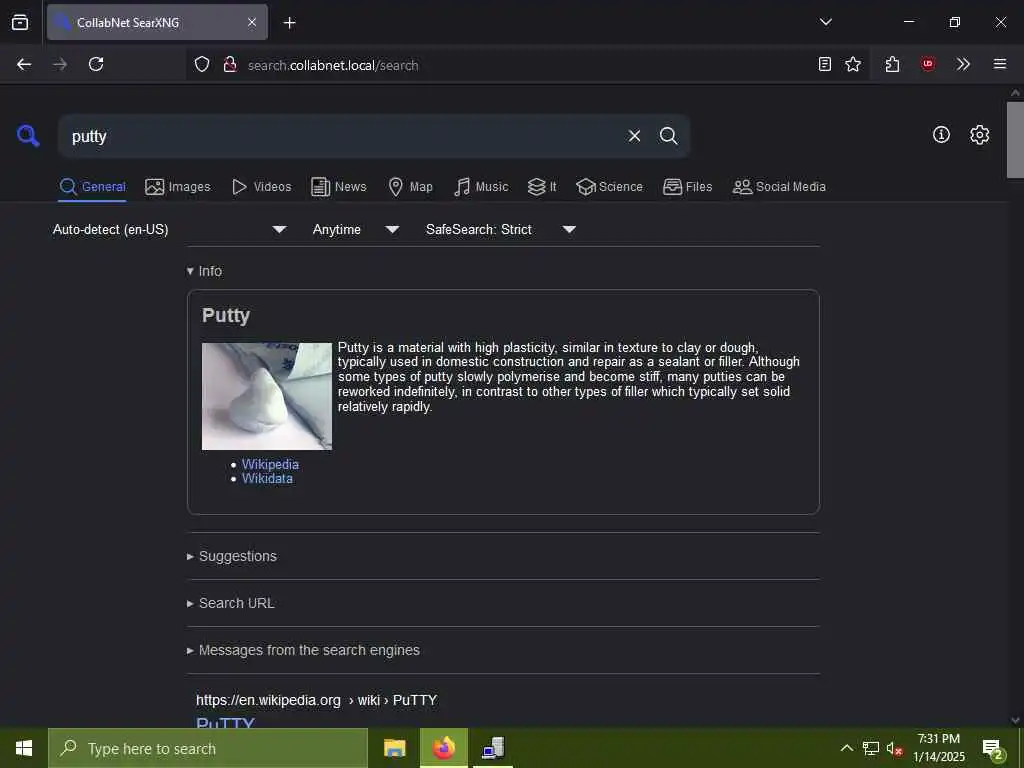Image resolution: width=1024 pixels, height=768 pixels.
Task: Open the Wikidata link
Action: click(267, 479)
